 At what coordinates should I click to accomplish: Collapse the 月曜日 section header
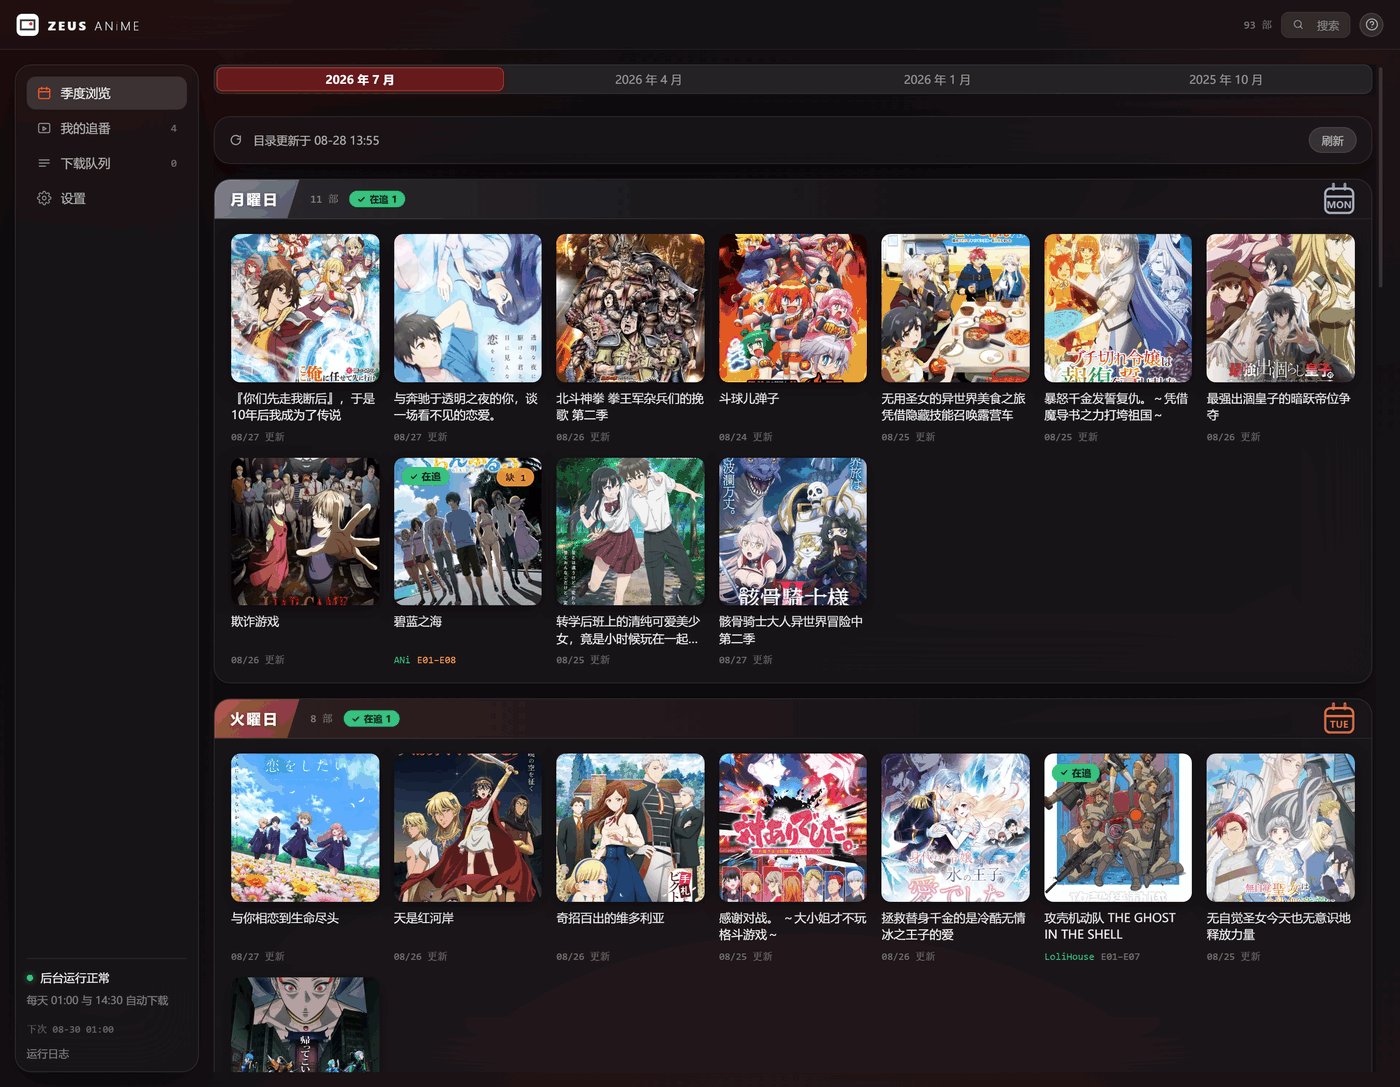793,199
